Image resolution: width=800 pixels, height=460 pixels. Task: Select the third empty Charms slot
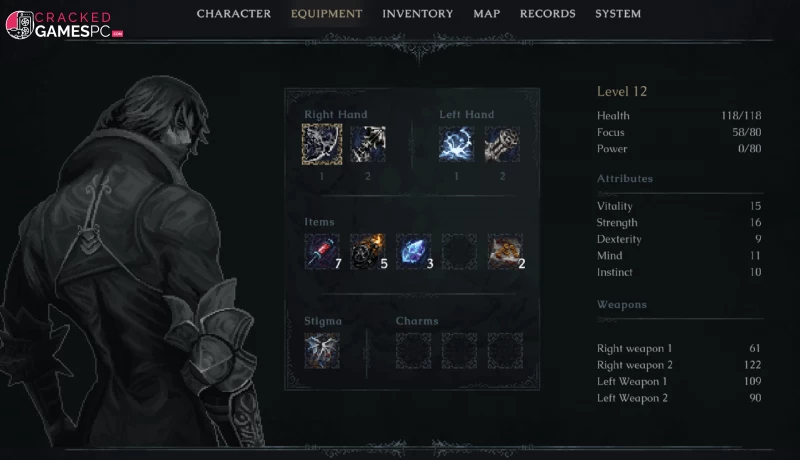(505, 351)
